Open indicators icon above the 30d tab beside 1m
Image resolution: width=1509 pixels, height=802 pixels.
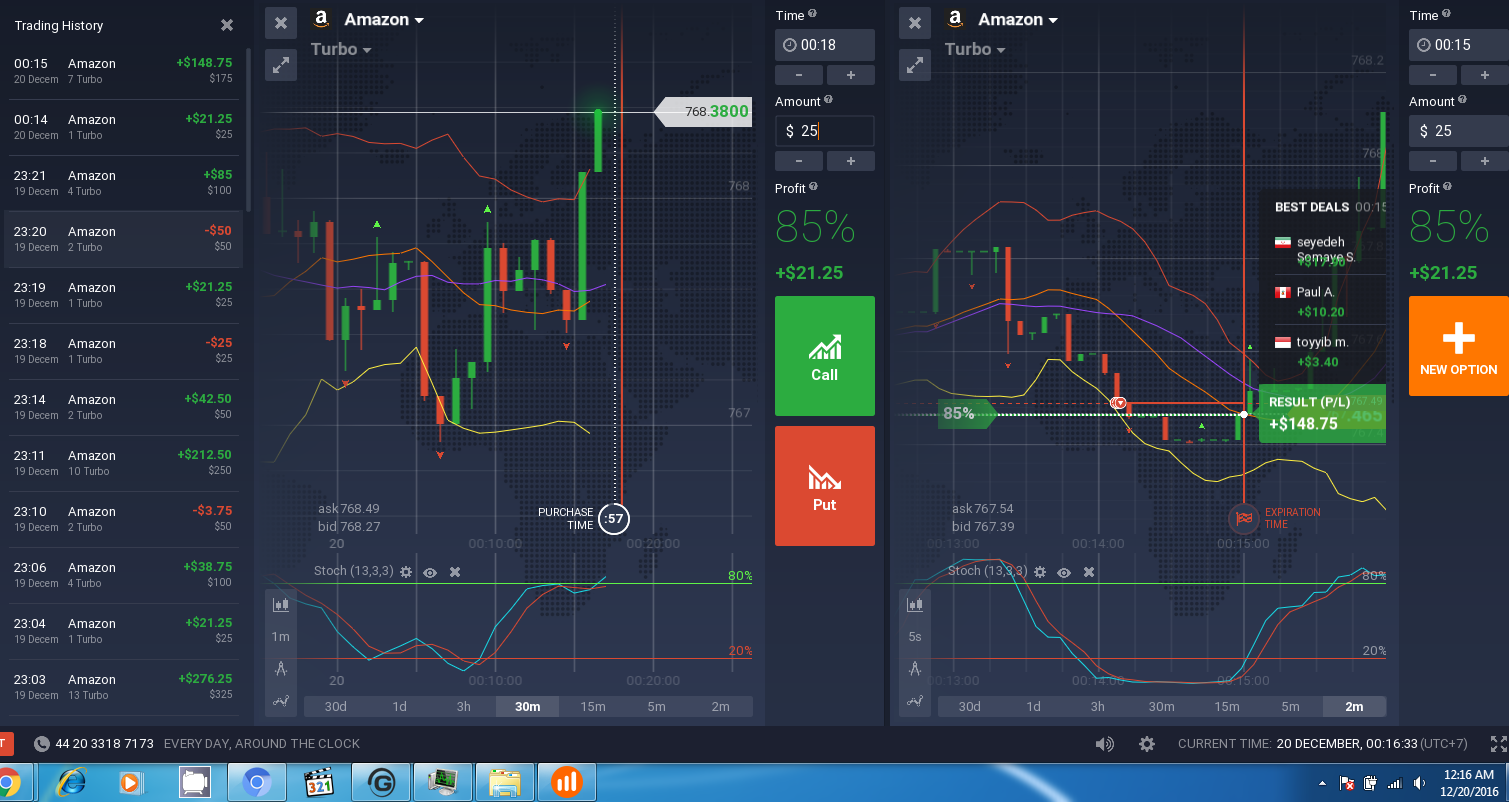coord(281,701)
